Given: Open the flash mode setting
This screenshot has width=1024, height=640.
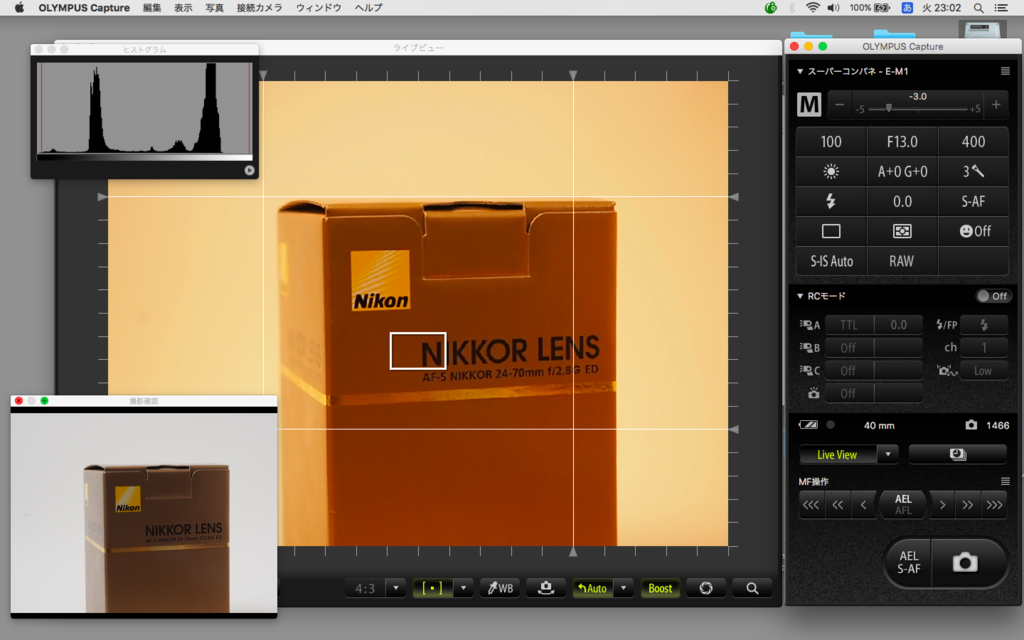Looking at the screenshot, I should [x=830, y=202].
